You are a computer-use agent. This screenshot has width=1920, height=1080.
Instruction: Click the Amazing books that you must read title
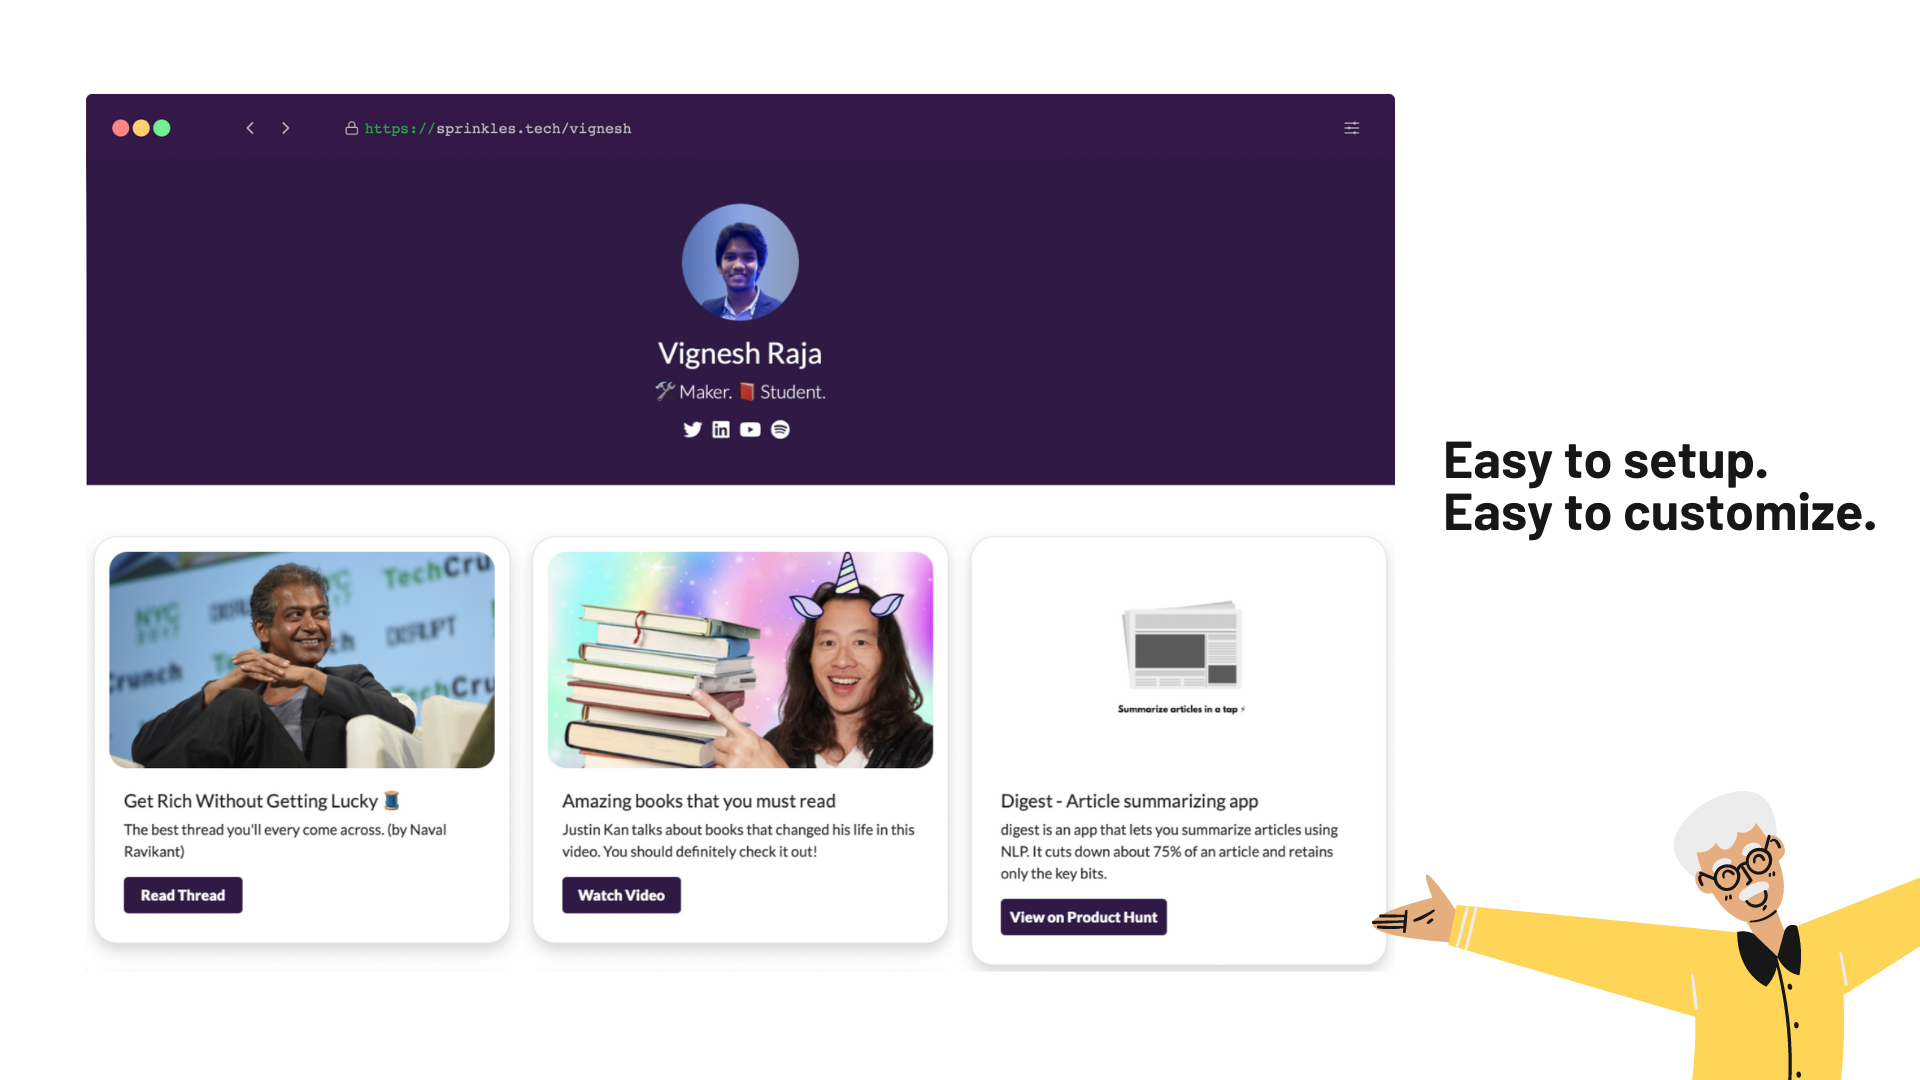click(x=699, y=801)
